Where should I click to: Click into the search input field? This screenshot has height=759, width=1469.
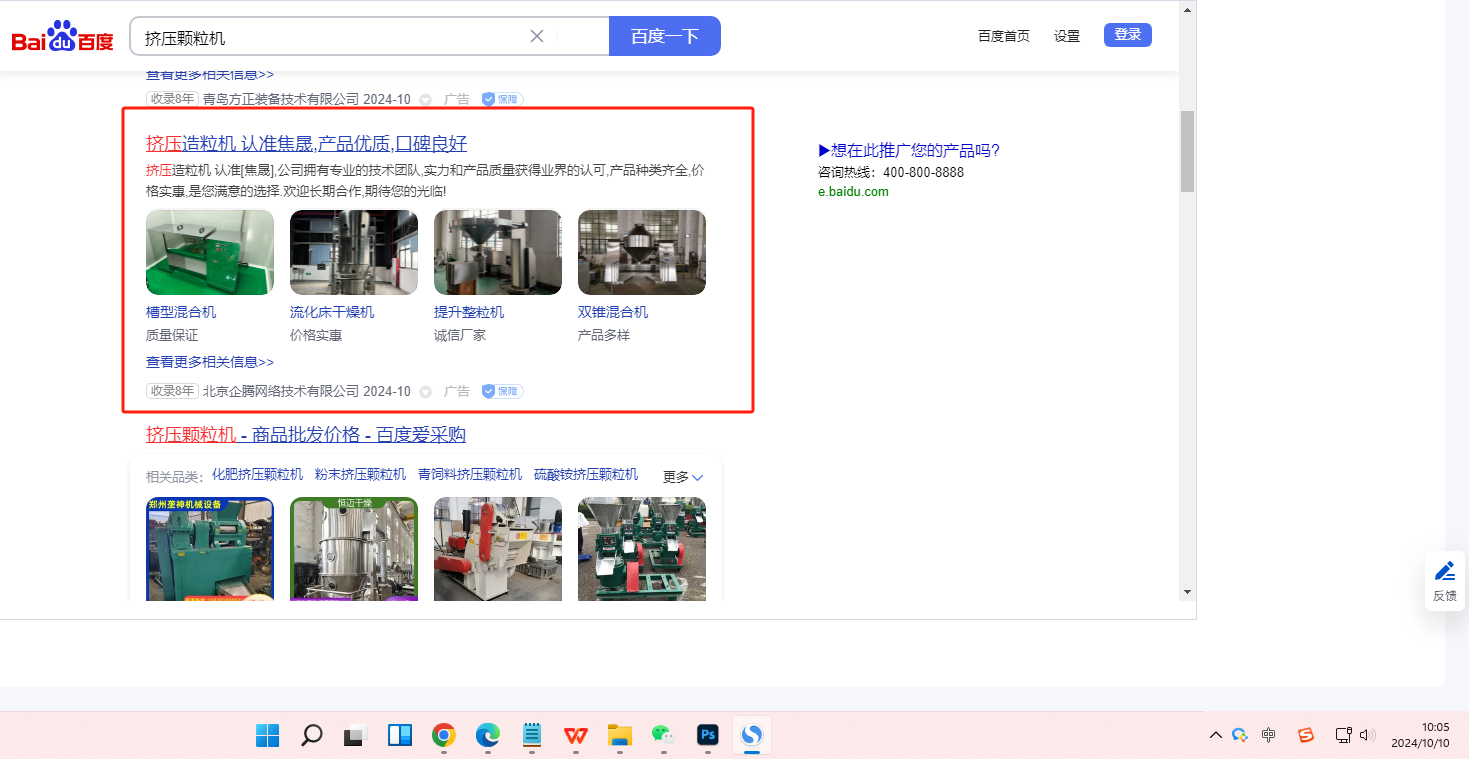(x=330, y=37)
